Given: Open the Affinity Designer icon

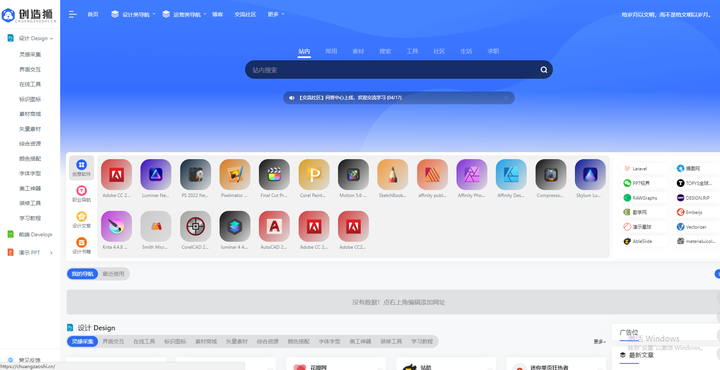Looking at the screenshot, I should click(511, 174).
